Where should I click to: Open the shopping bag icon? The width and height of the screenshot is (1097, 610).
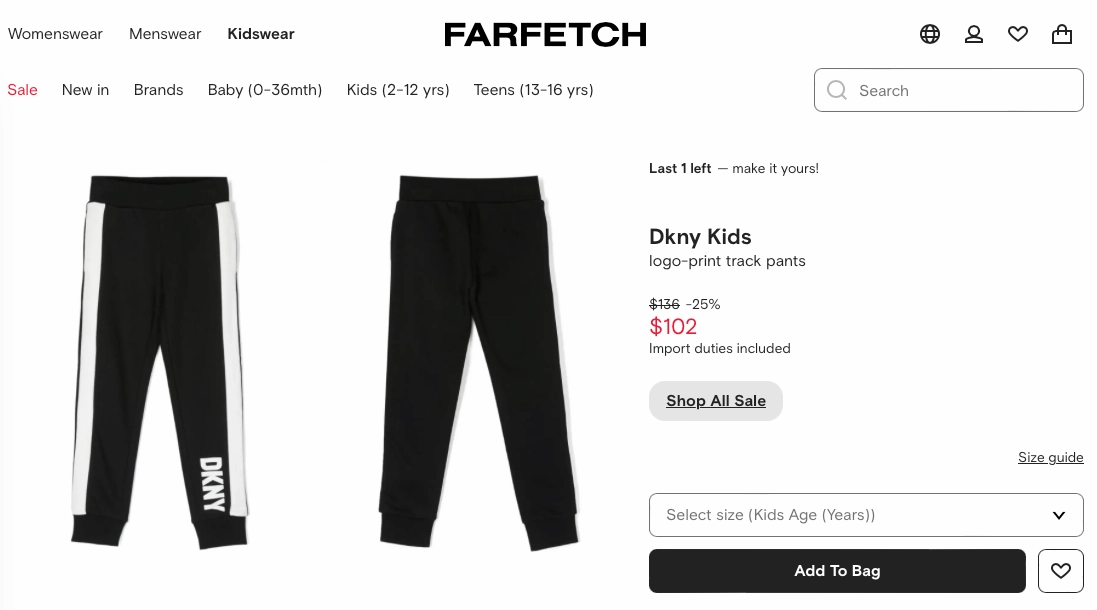[x=1062, y=34]
